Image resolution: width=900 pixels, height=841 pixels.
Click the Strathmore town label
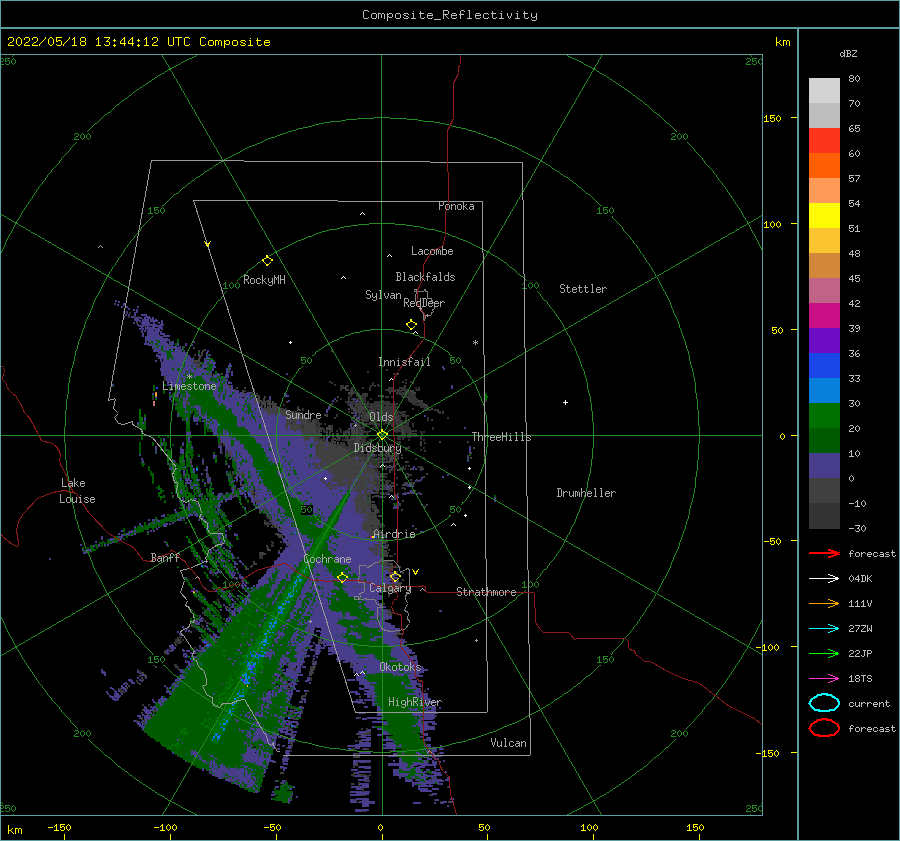[486, 592]
